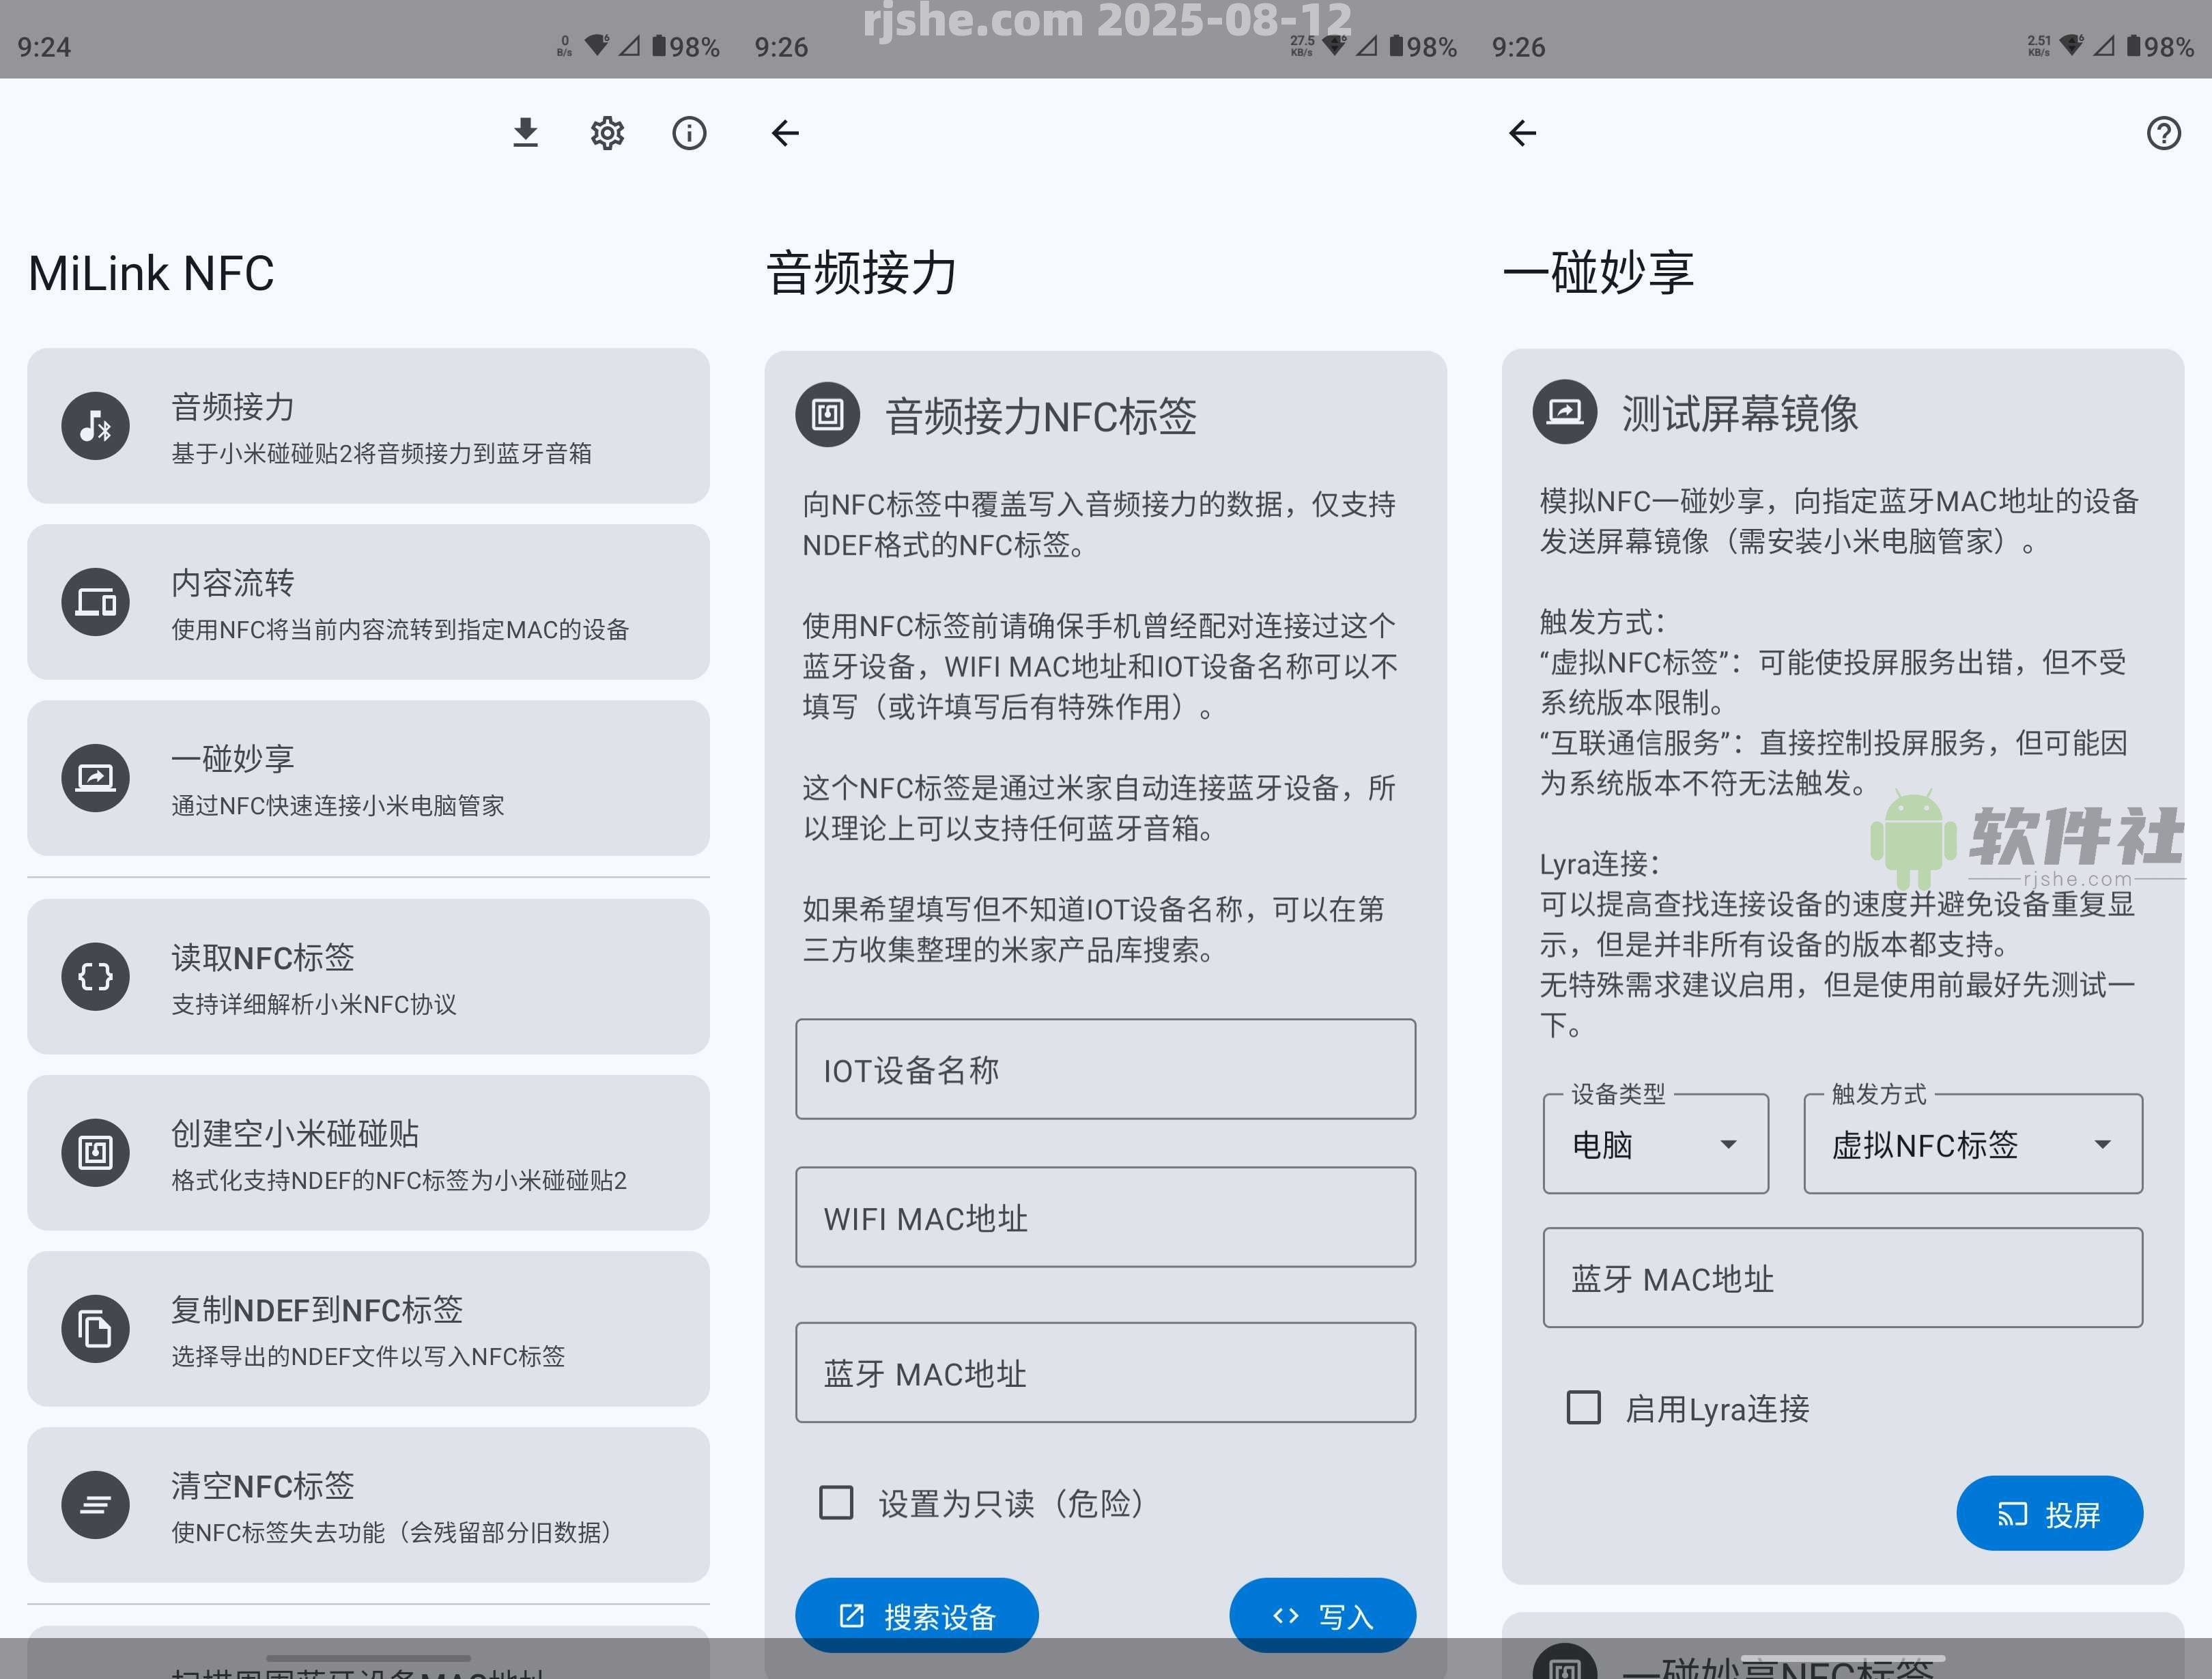Open help question mark icon
This screenshot has height=1679, width=2212.
2163,133
